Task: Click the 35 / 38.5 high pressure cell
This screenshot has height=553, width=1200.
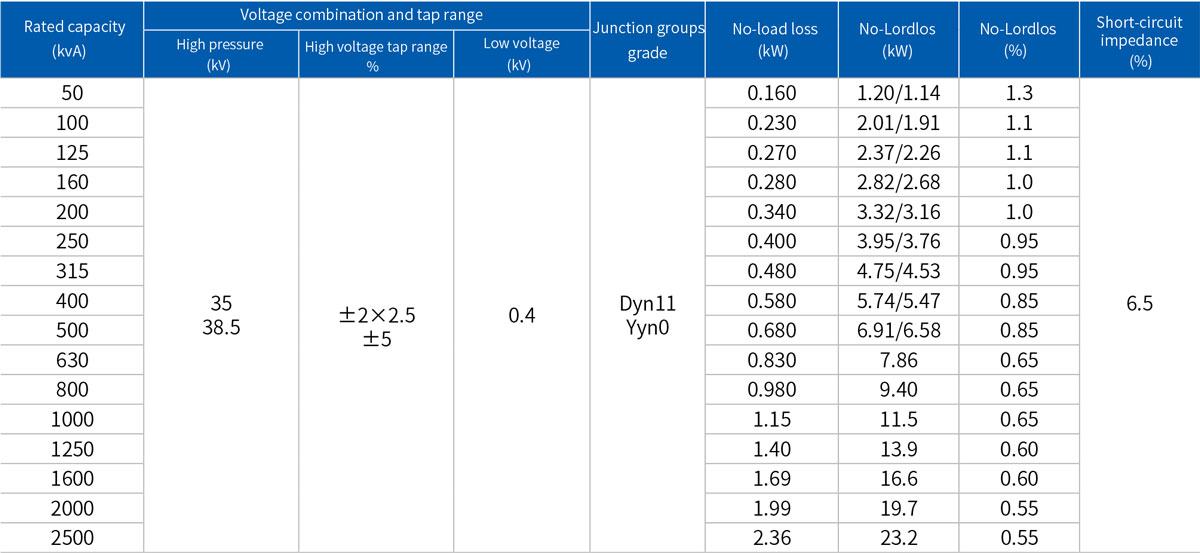Action: (x=220, y=315)
